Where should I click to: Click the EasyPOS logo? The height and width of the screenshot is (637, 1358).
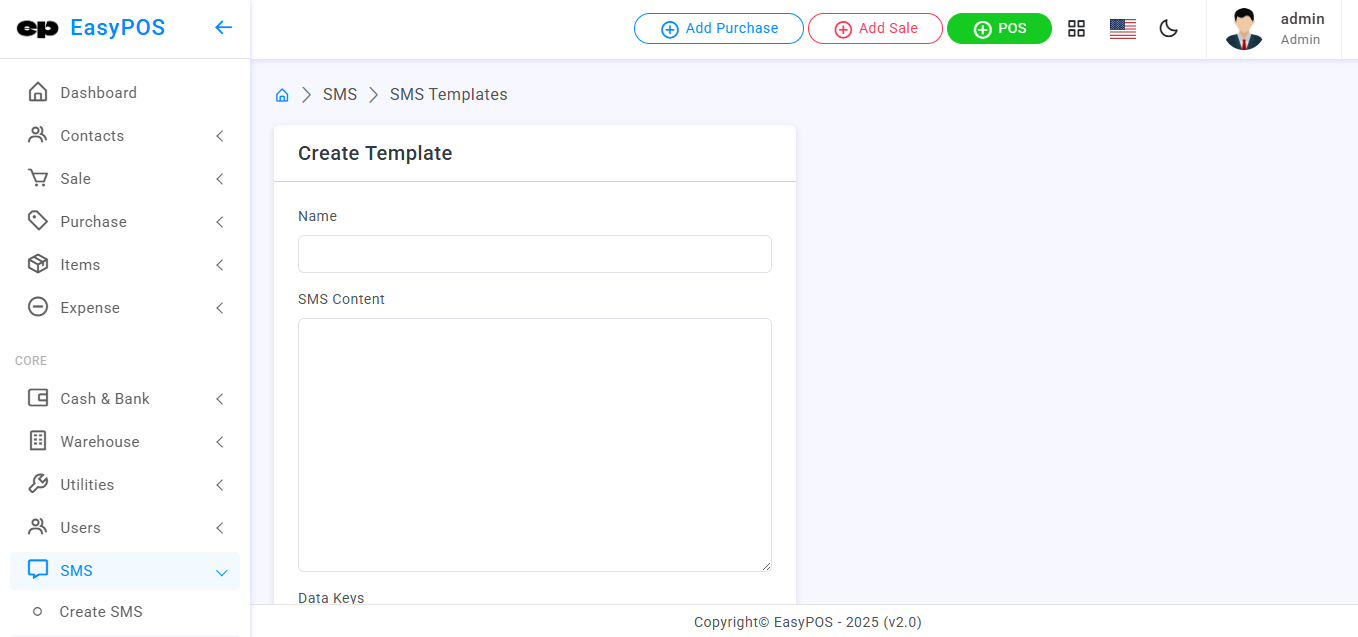pos(91,28)
